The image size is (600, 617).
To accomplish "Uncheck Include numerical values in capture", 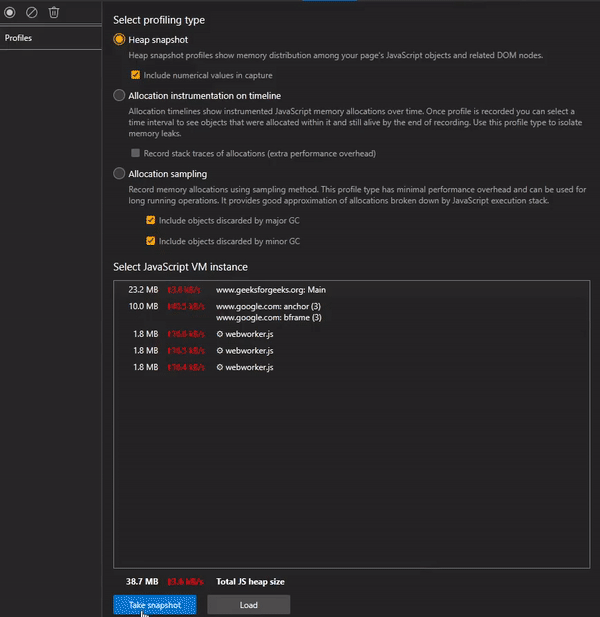I will click(x=136, y=75).
